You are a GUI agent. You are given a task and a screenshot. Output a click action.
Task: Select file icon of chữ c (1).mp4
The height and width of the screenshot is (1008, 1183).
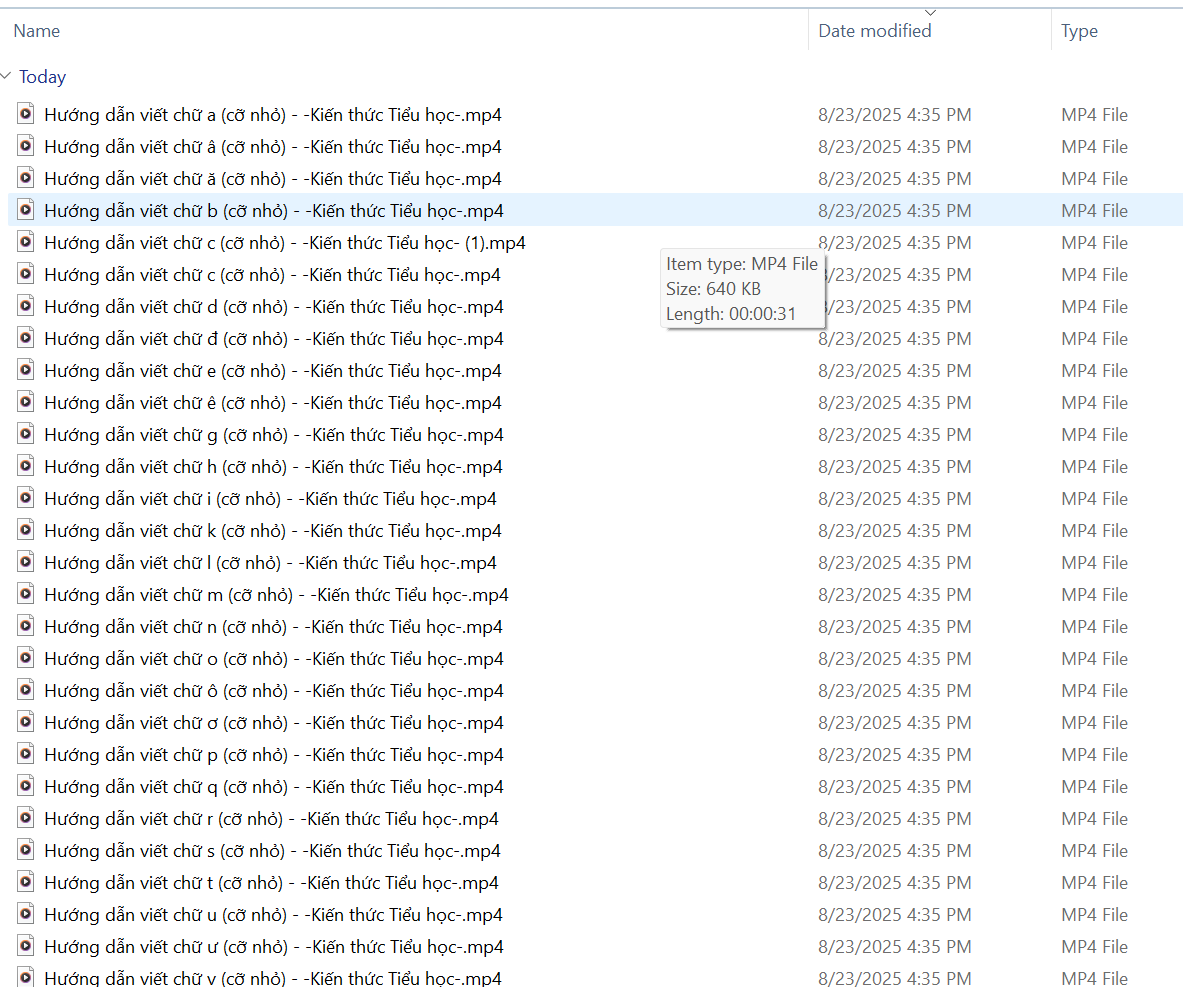[x=26, y=242]
